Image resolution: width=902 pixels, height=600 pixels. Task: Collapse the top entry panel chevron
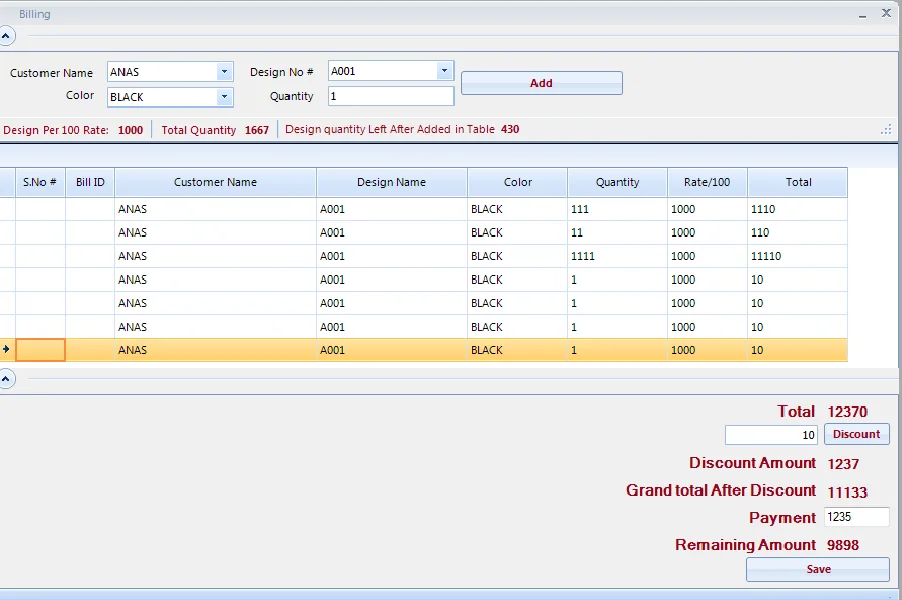tap(6, 36)
